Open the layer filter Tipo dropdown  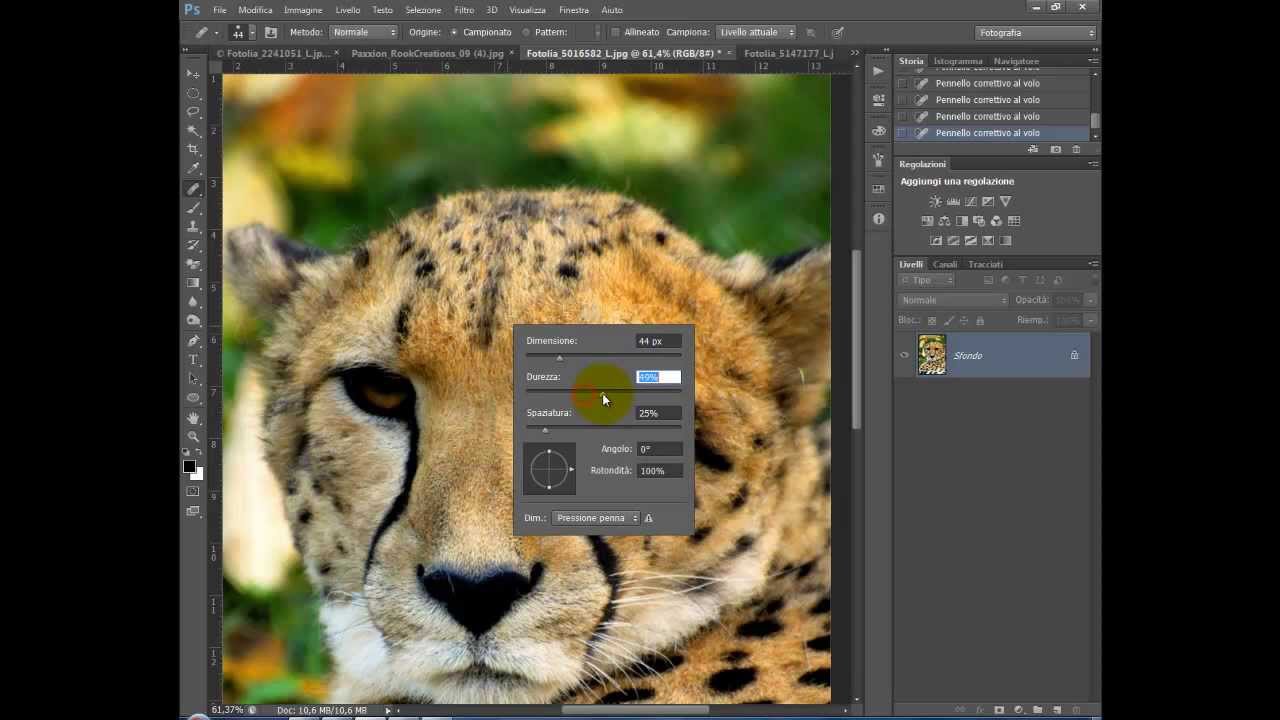pyautogui.click(x=927, y=280)
